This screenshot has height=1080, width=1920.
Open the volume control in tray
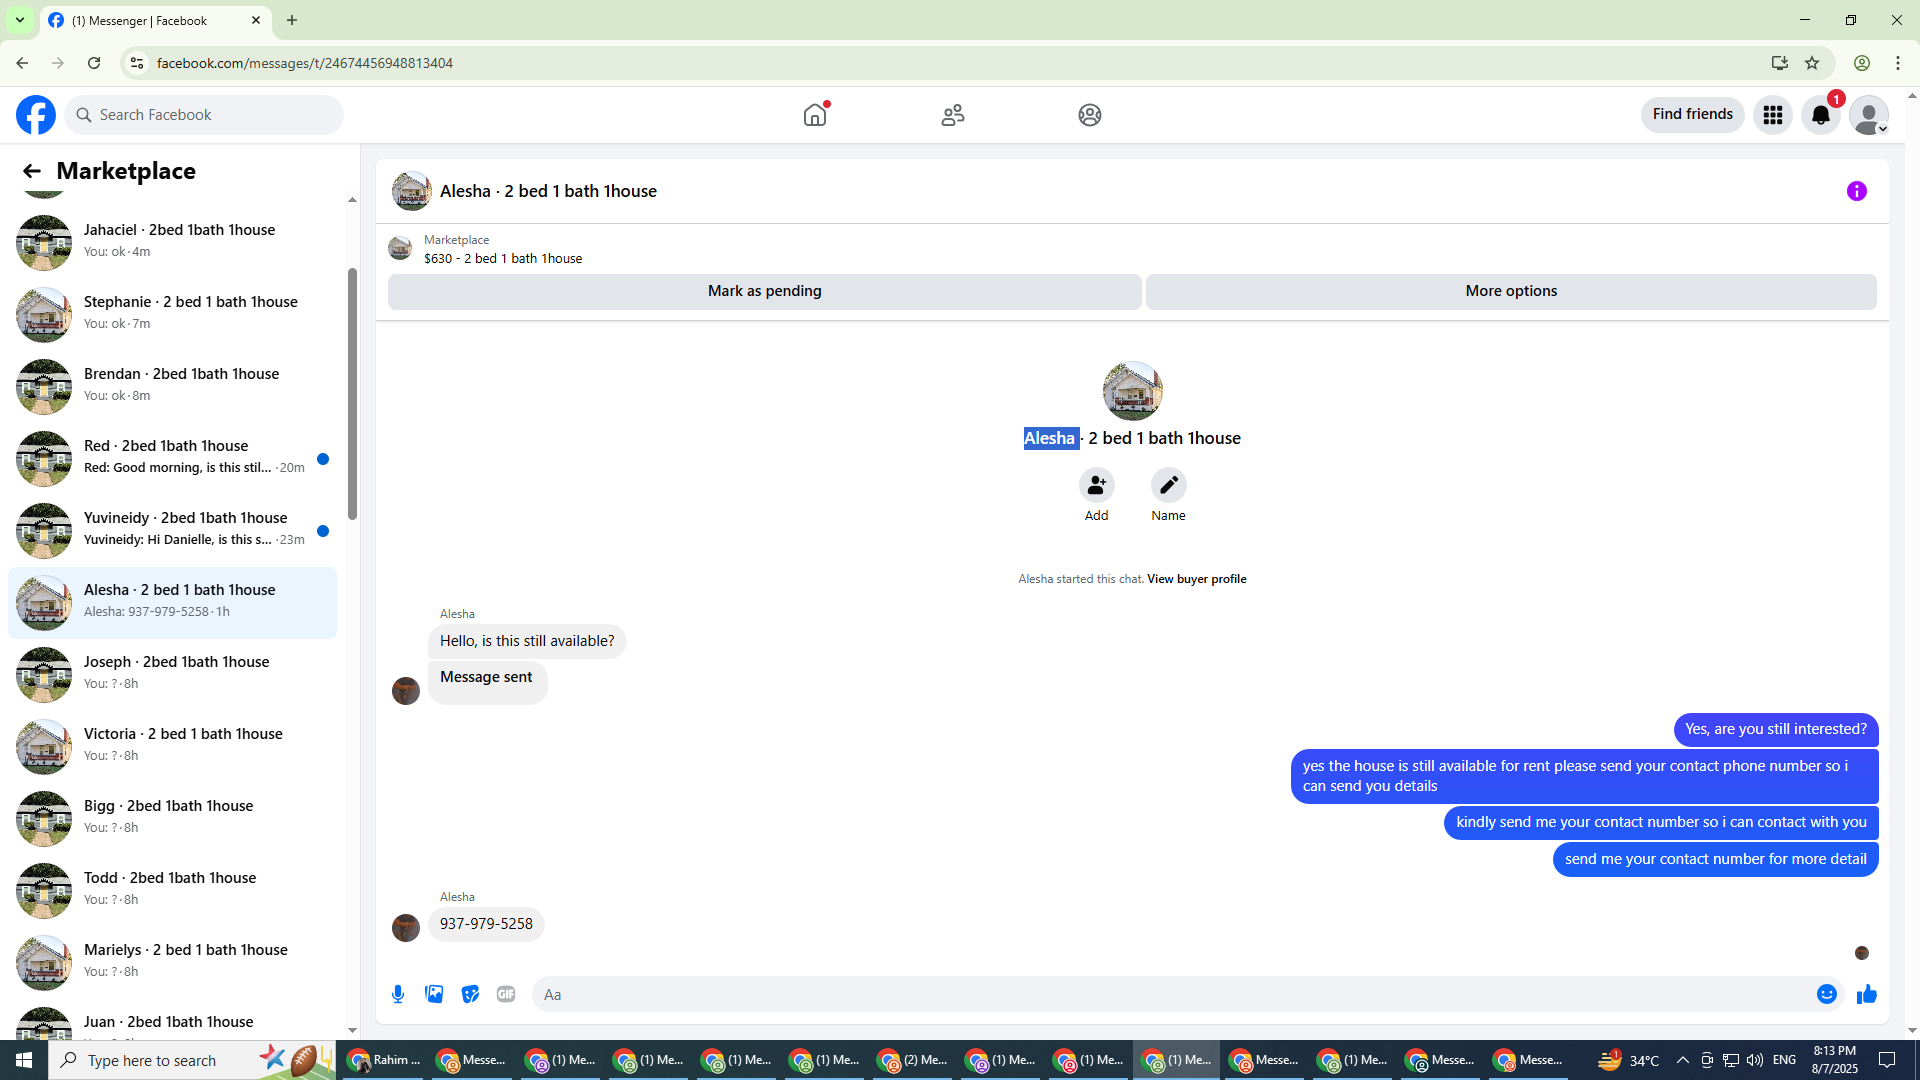click(x=1755, y=1060)
